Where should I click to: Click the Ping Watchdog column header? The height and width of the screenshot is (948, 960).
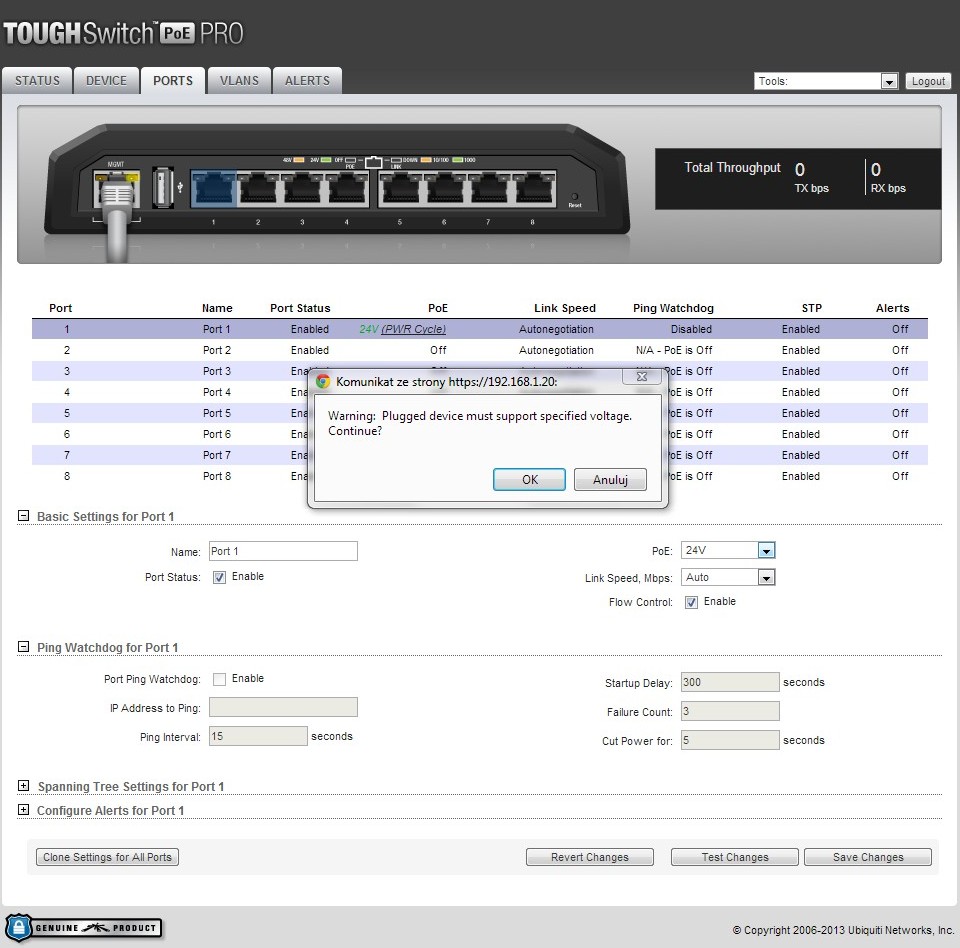click(673, 308)
